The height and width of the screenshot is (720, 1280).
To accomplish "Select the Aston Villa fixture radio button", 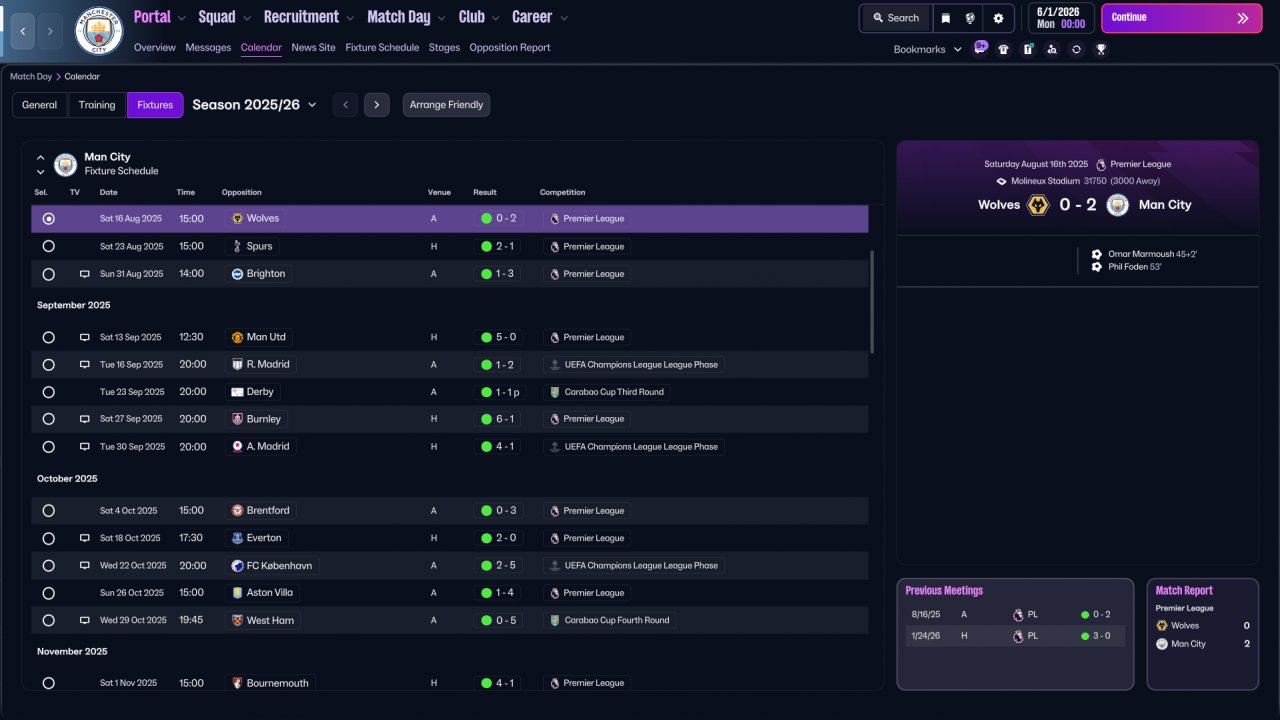I will (x=48, y=593).
